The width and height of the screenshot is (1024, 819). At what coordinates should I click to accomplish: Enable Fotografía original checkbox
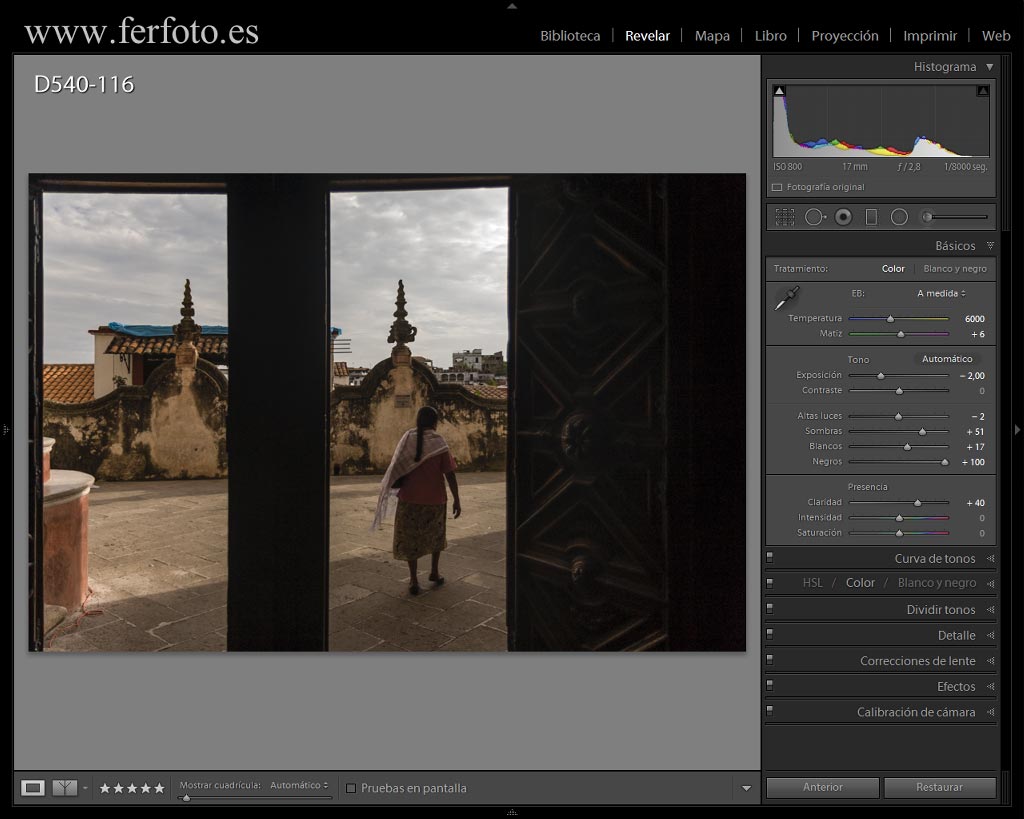coord(777,187)
